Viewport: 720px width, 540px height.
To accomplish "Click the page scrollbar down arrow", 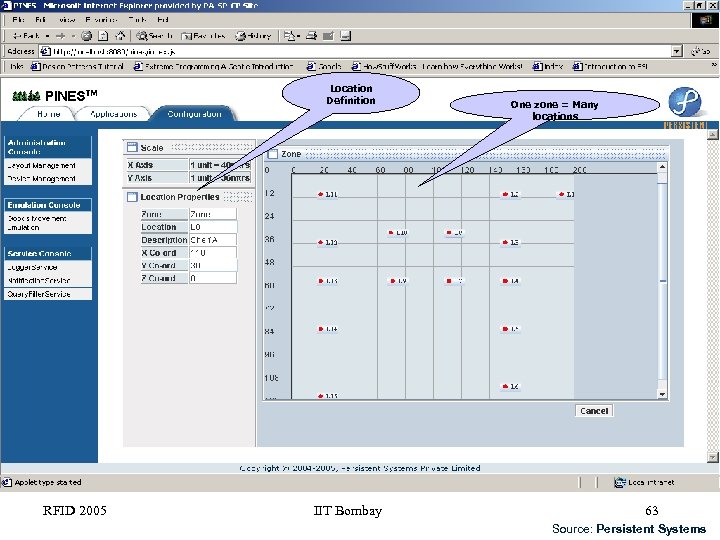I will (712, 457).
